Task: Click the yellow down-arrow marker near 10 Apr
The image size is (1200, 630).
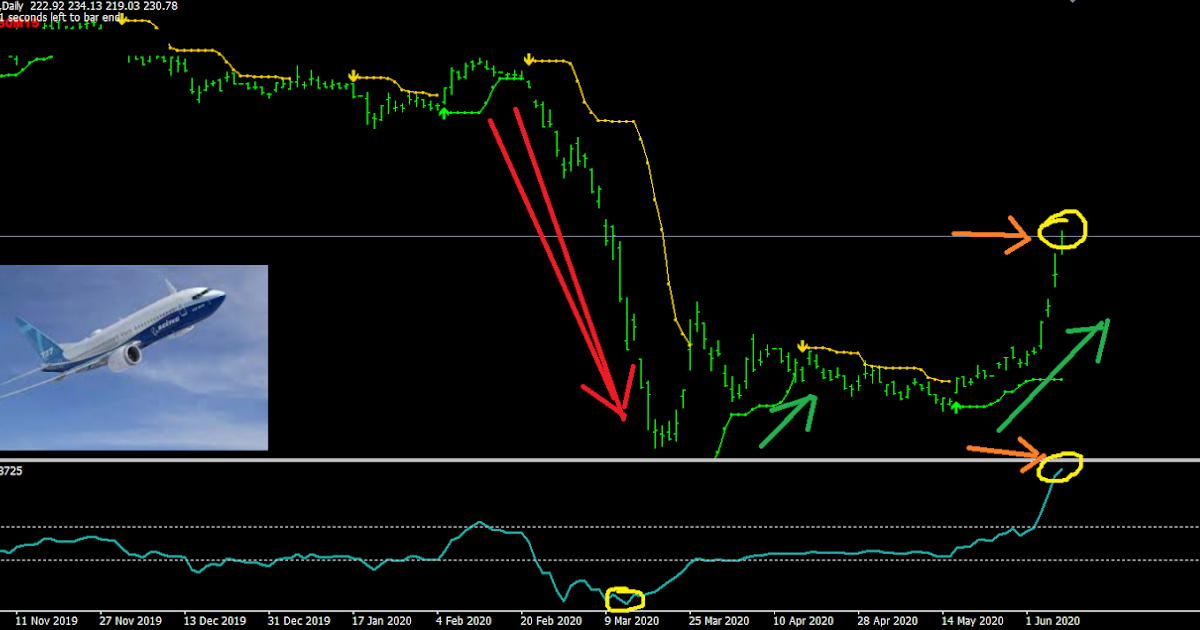Action: (x=802, y=344)
